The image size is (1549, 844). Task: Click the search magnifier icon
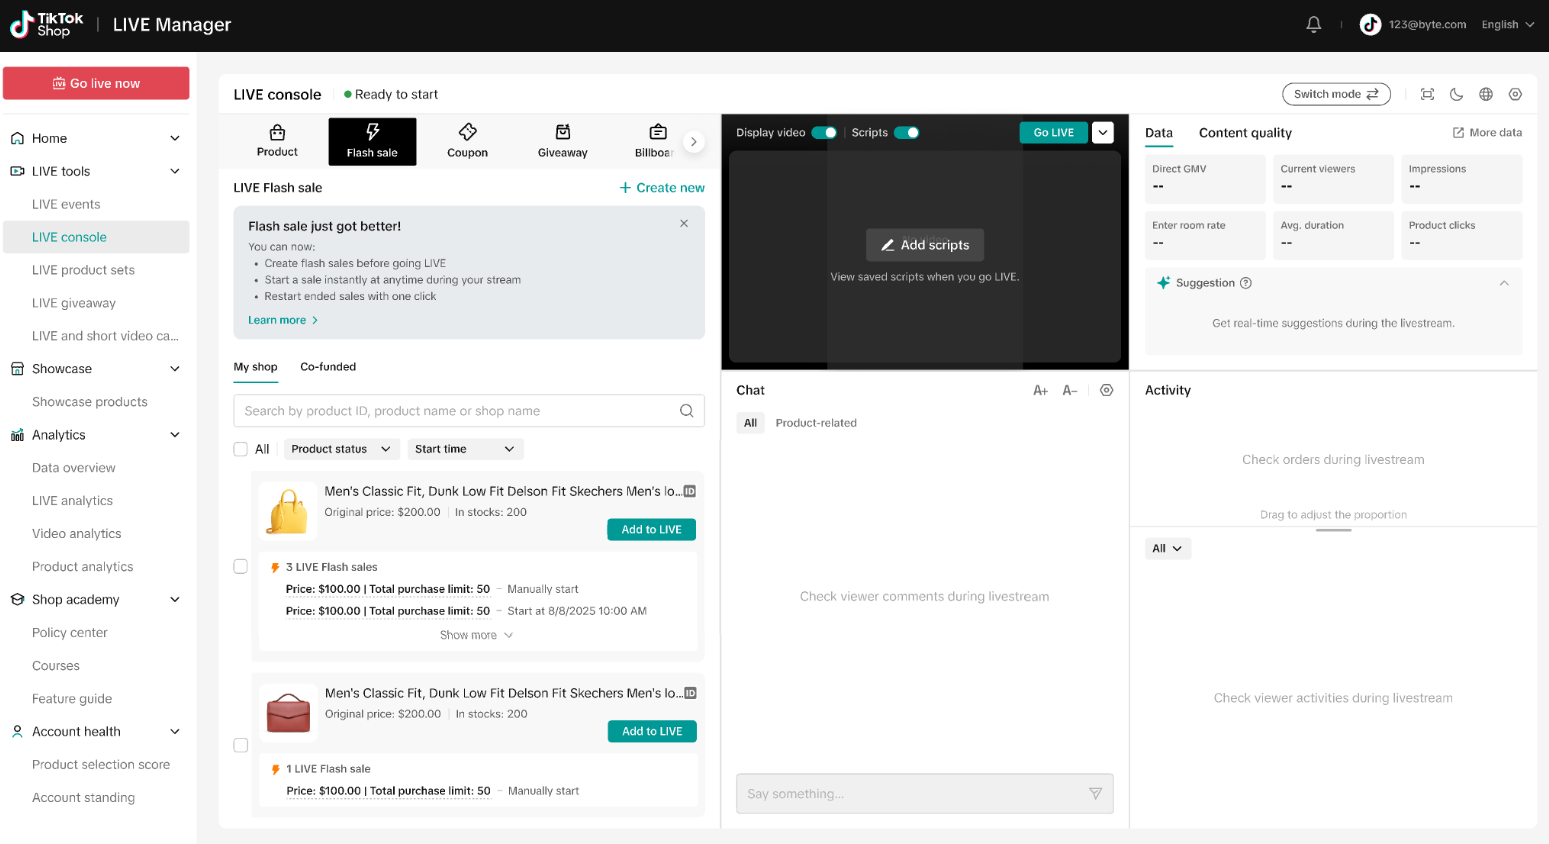(686, 411)
